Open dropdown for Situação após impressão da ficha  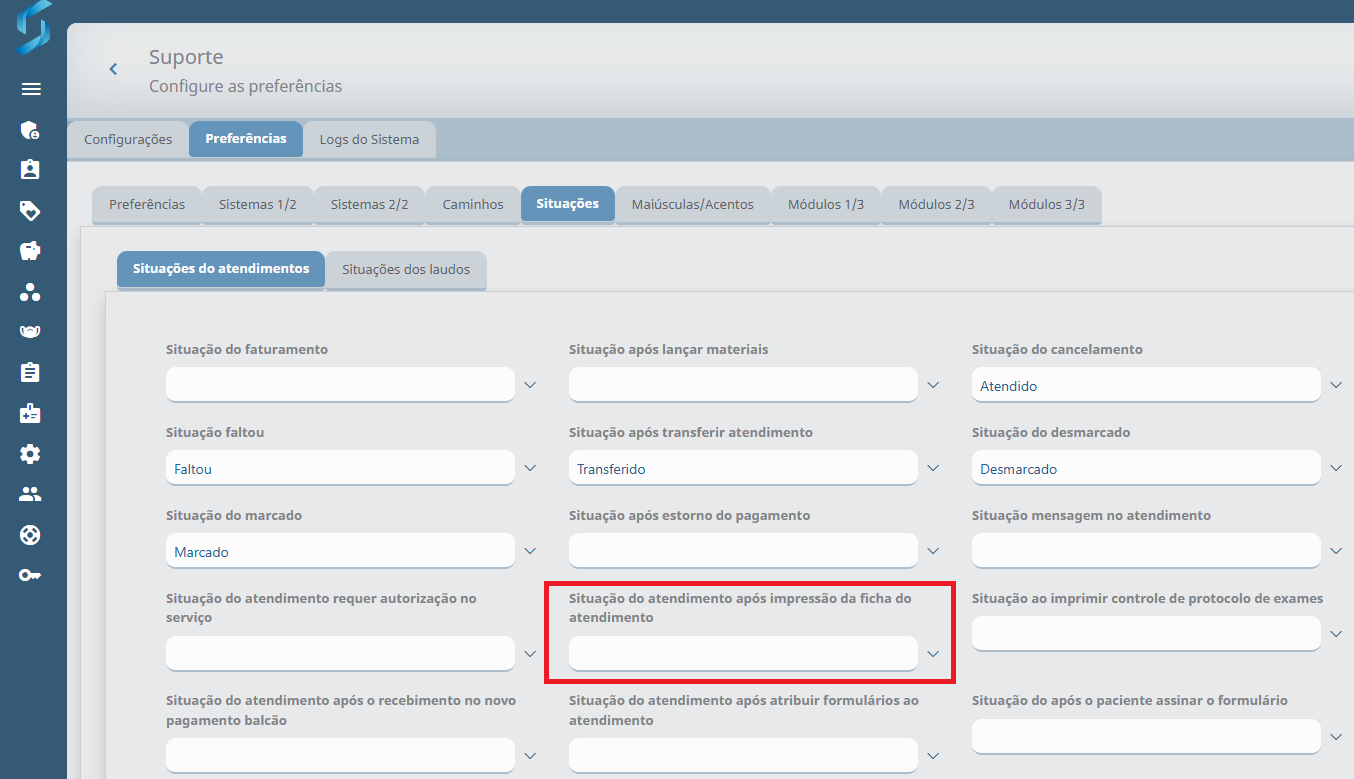[933, 654]
